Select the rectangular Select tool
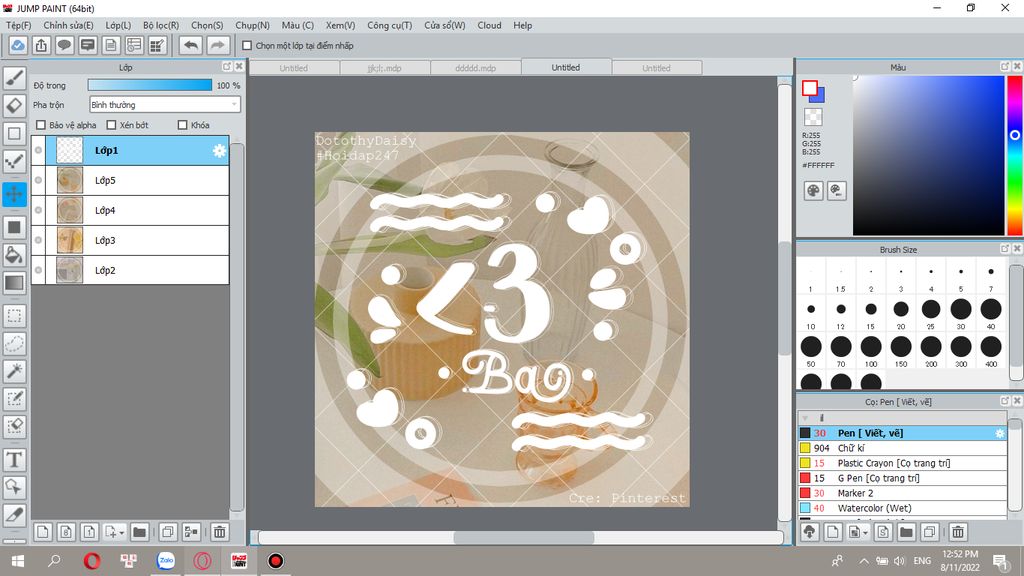Screen dimensions: 1024x576 tap(14, 316)
